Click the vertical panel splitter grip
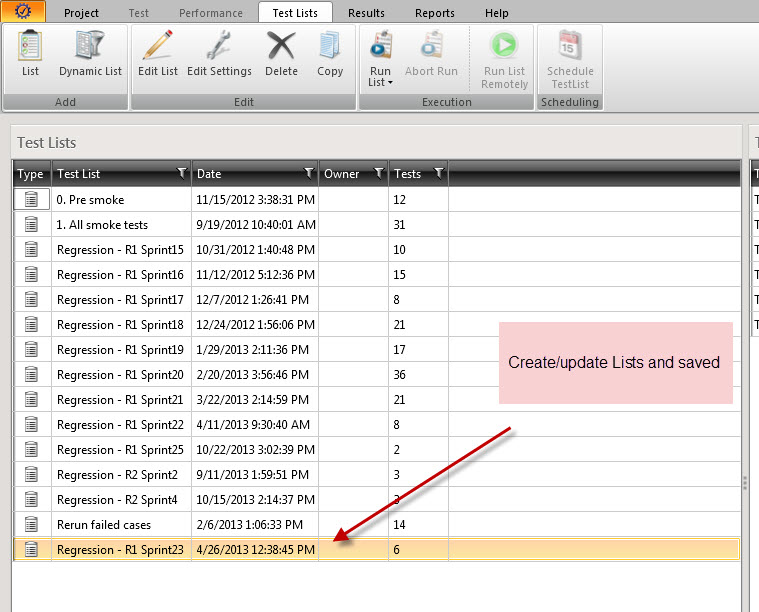 click(744, 484)
